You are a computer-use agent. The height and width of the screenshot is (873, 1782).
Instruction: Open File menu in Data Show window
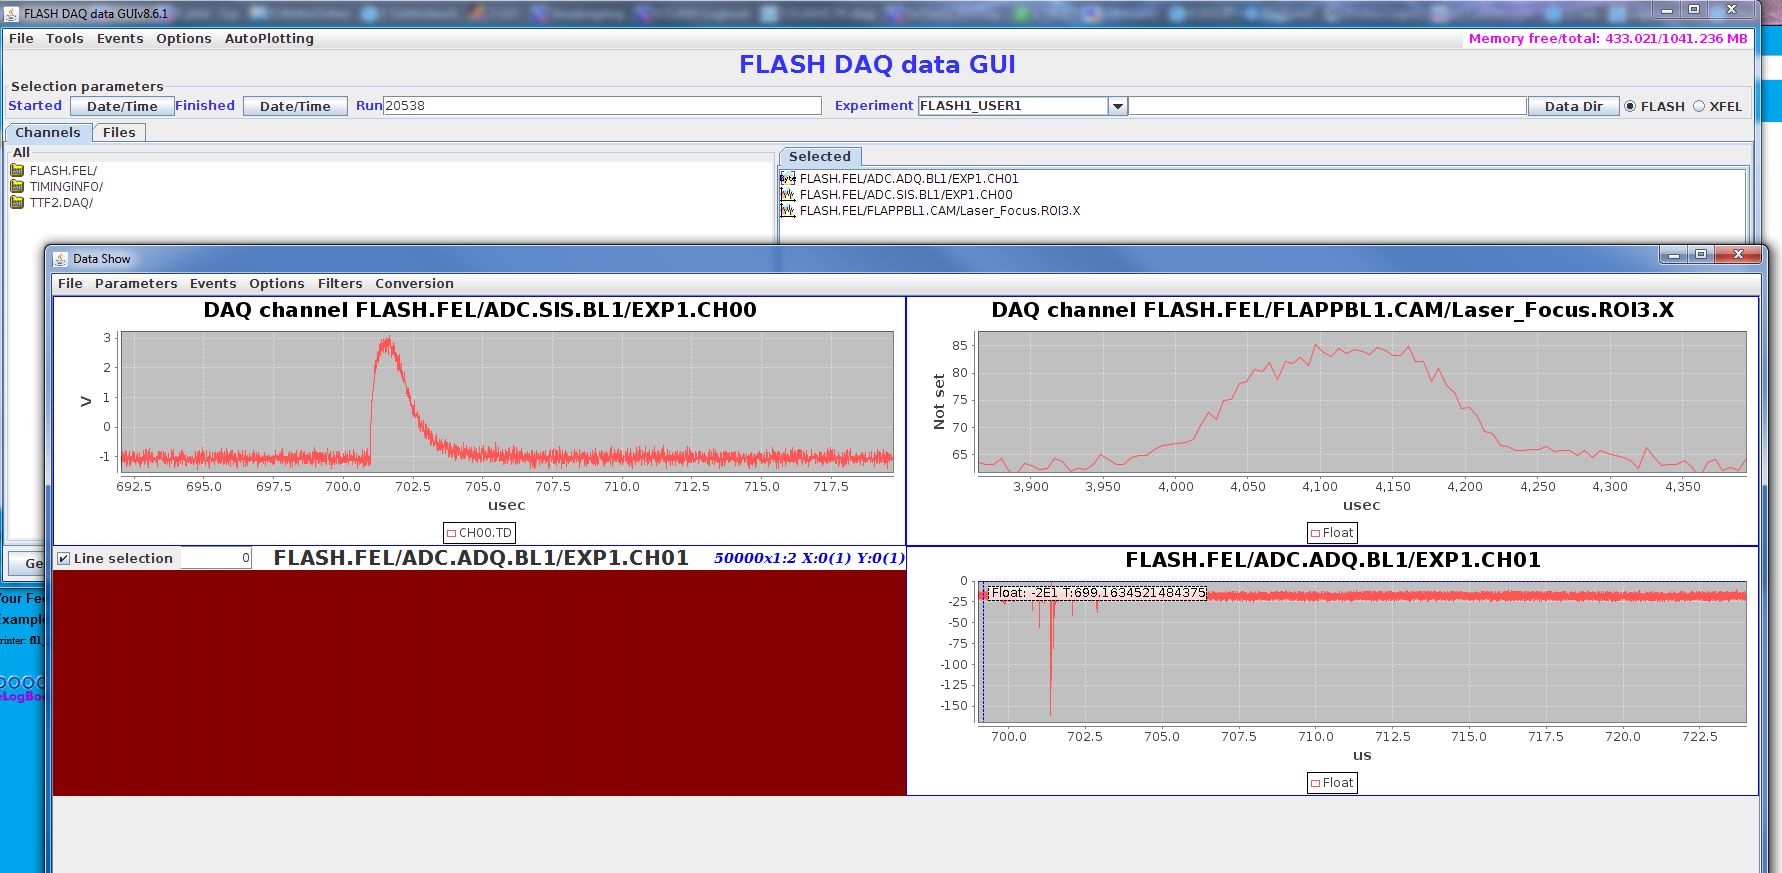70,284
